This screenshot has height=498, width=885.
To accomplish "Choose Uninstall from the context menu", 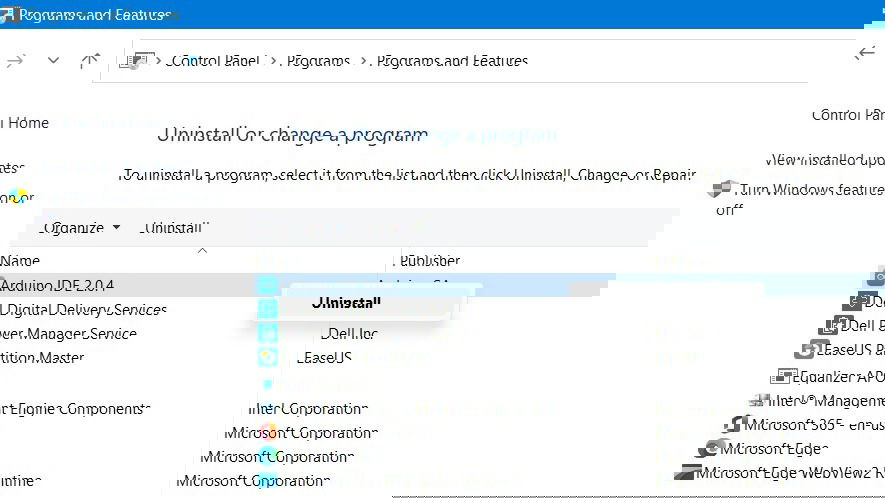I will pyautogui.click(x=346, y=303).
